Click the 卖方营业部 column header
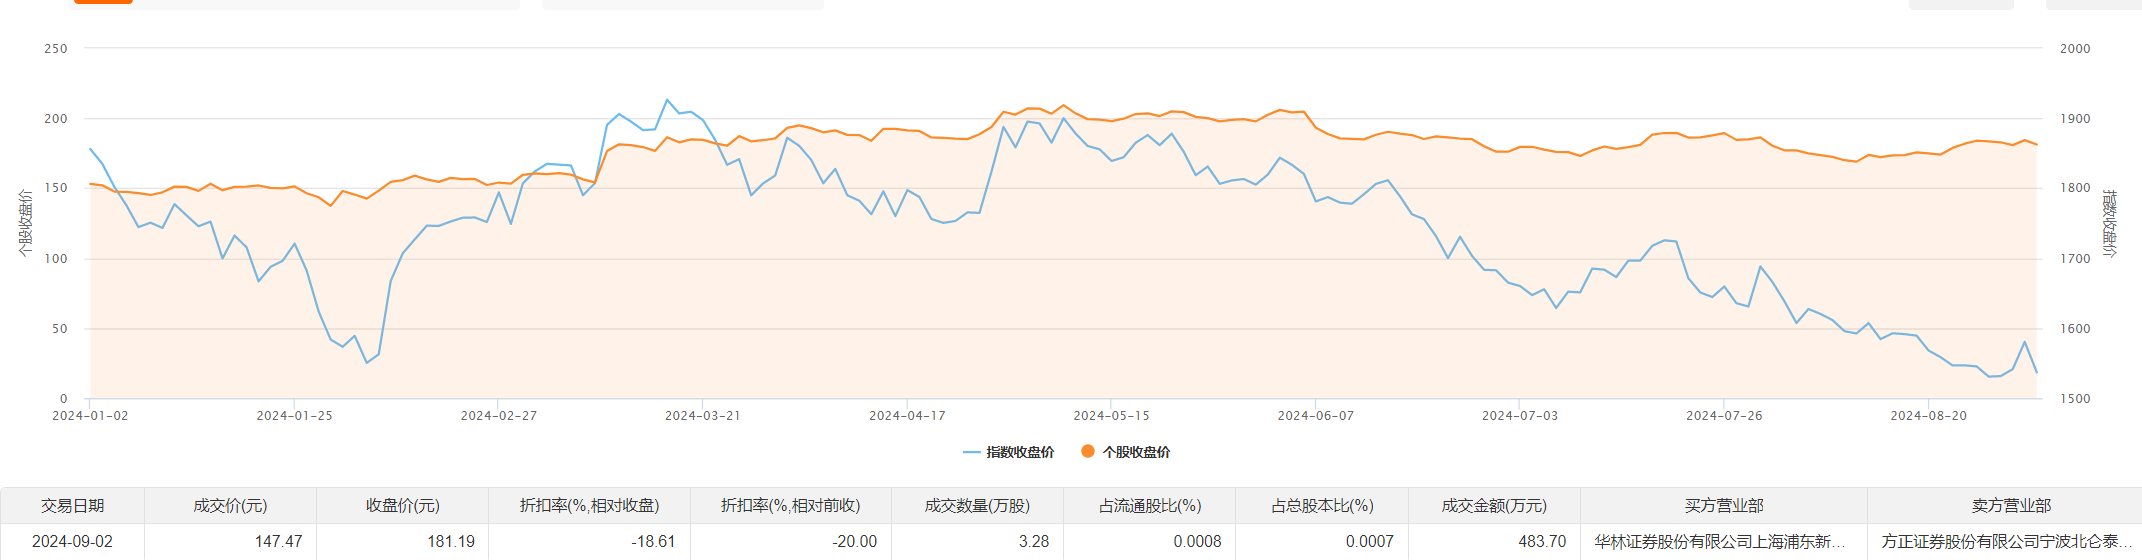This screenshot has height=560, width=2142. (2010, 506)
